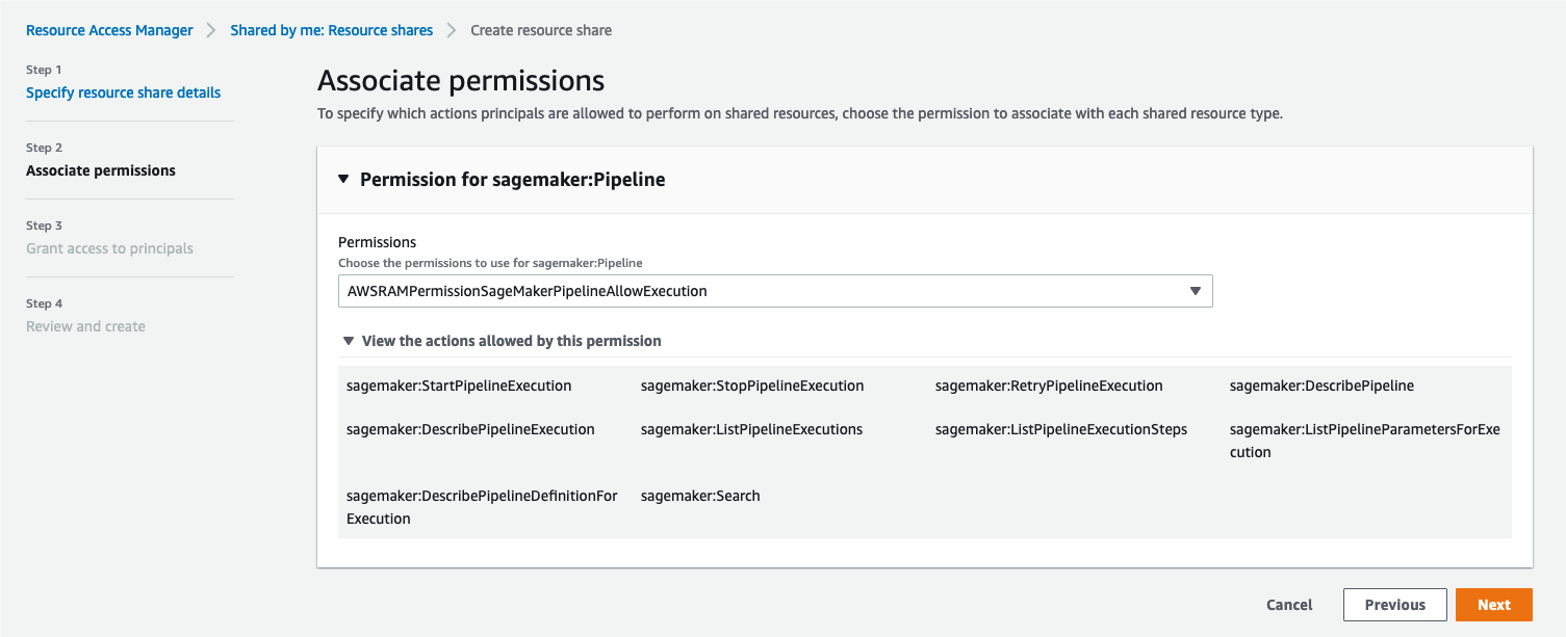The image size is (1566, 637).
Task: Return to Specify resource share details step
Action: (123, 92)
